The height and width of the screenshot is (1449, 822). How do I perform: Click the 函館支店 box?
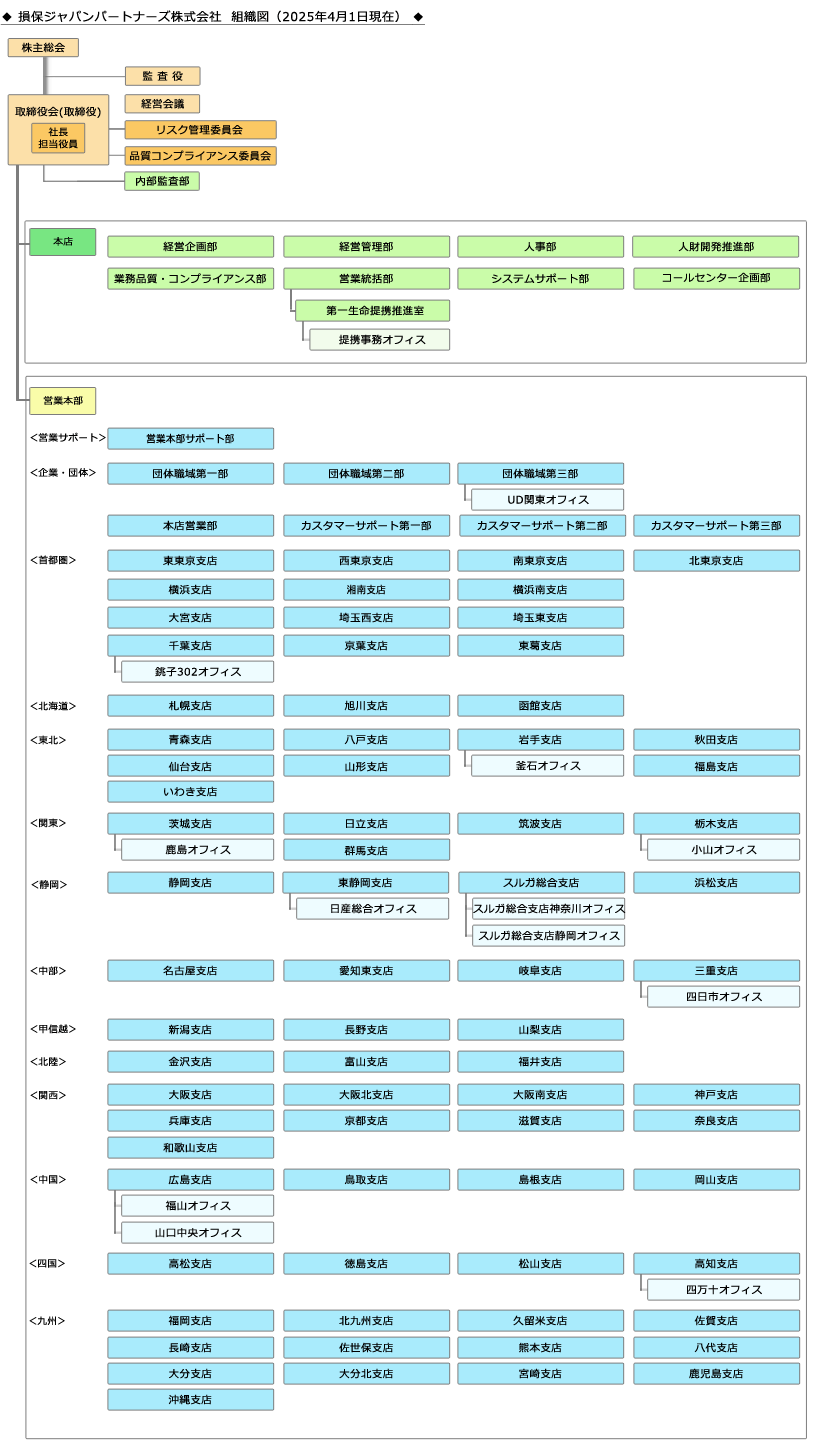pyautogui.click(x=541, y=706)
